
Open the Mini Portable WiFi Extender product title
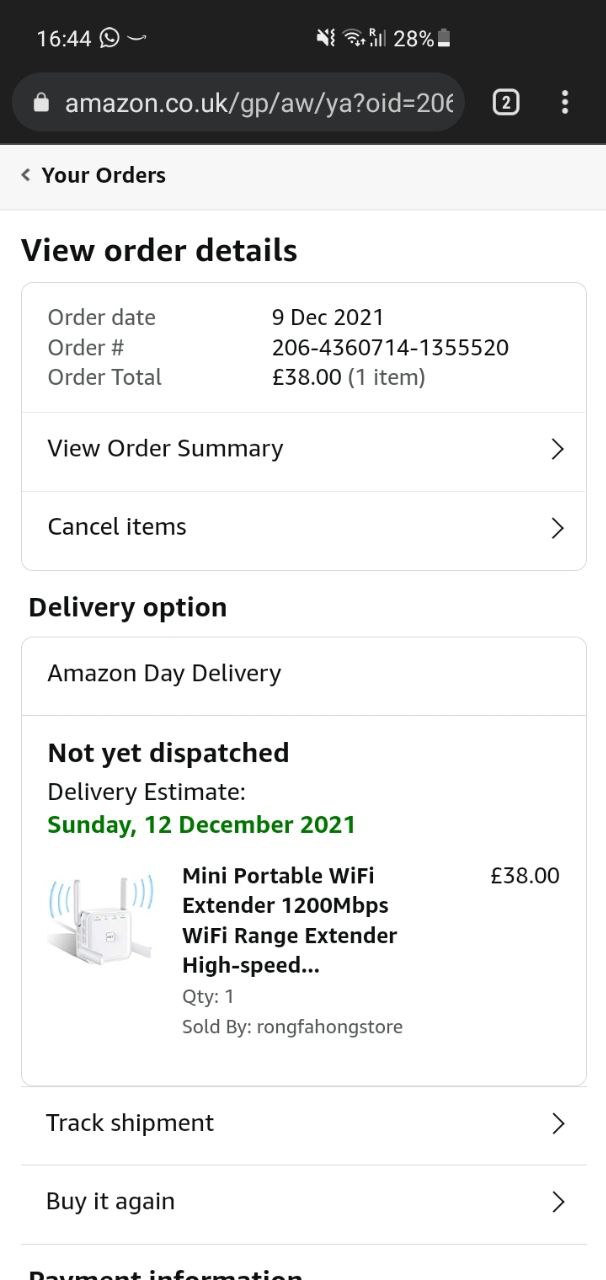(289, 920)
